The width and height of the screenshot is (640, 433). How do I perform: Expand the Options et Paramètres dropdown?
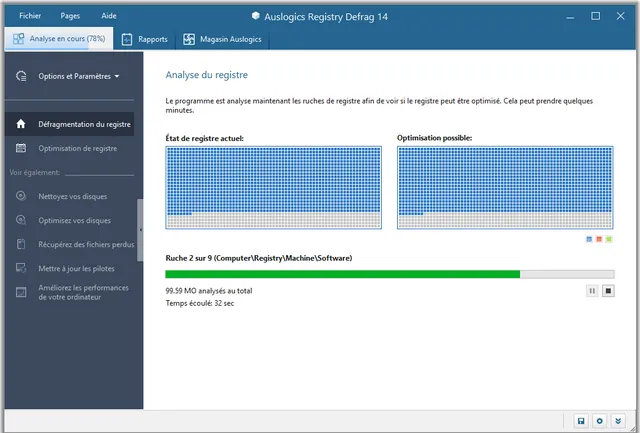point(78,76)
